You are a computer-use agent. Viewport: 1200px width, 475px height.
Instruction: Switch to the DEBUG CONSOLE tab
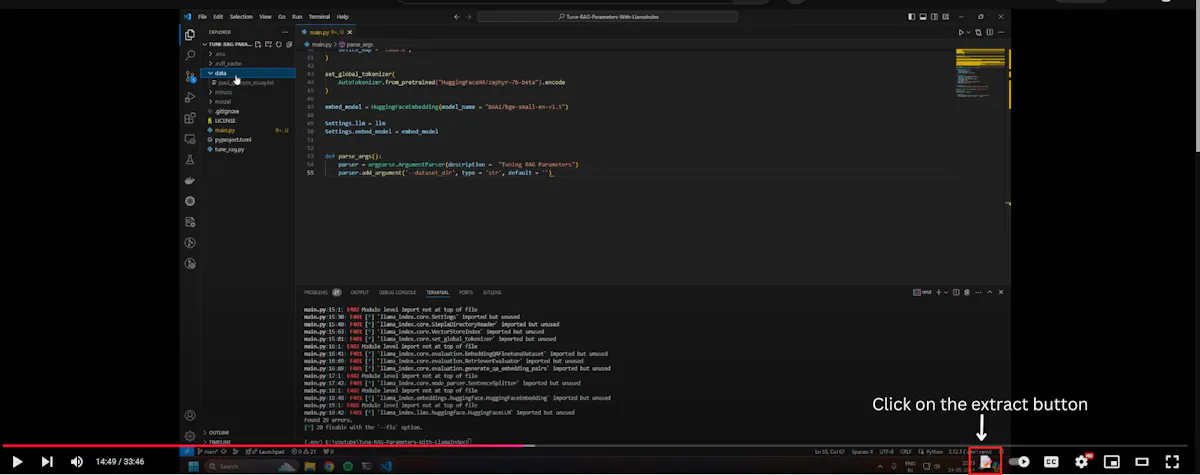[x=398, y=292]
